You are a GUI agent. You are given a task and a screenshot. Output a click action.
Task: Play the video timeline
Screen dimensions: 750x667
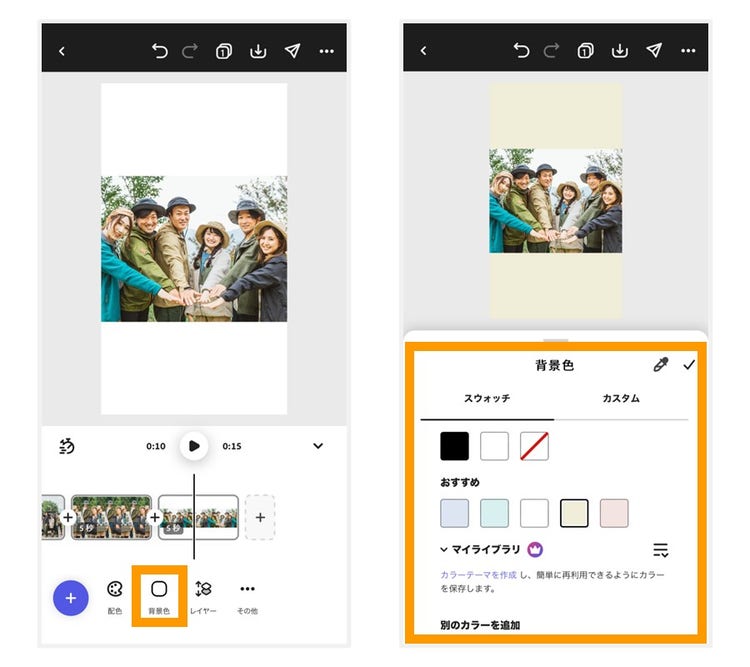pyautogui.click(x=194, y=446)
